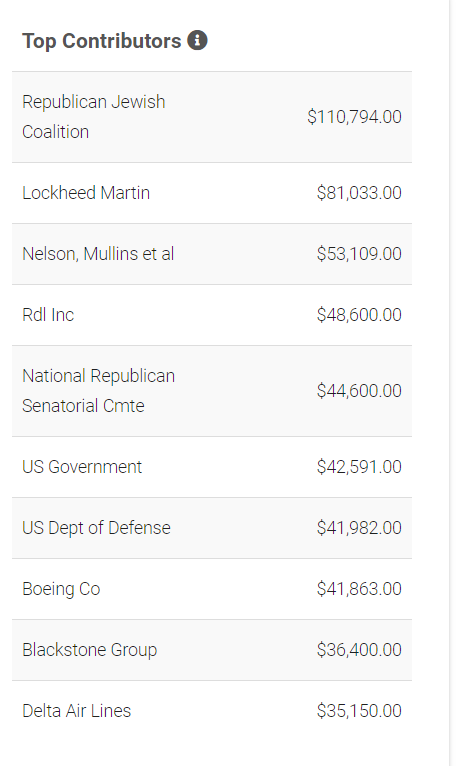The image size is (466, 766).
Task: Click the $35,150.00 Delta Air Lines amount
Action: coord(359,711)
